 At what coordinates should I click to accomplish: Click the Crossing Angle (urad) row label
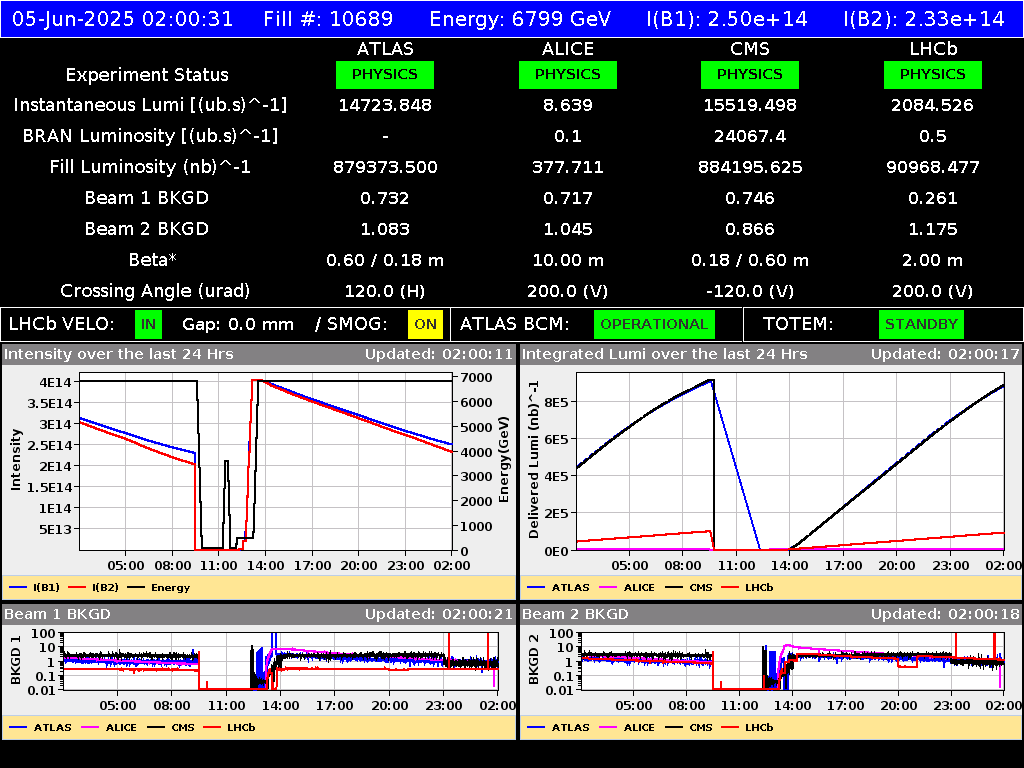(x=155, y=291)
